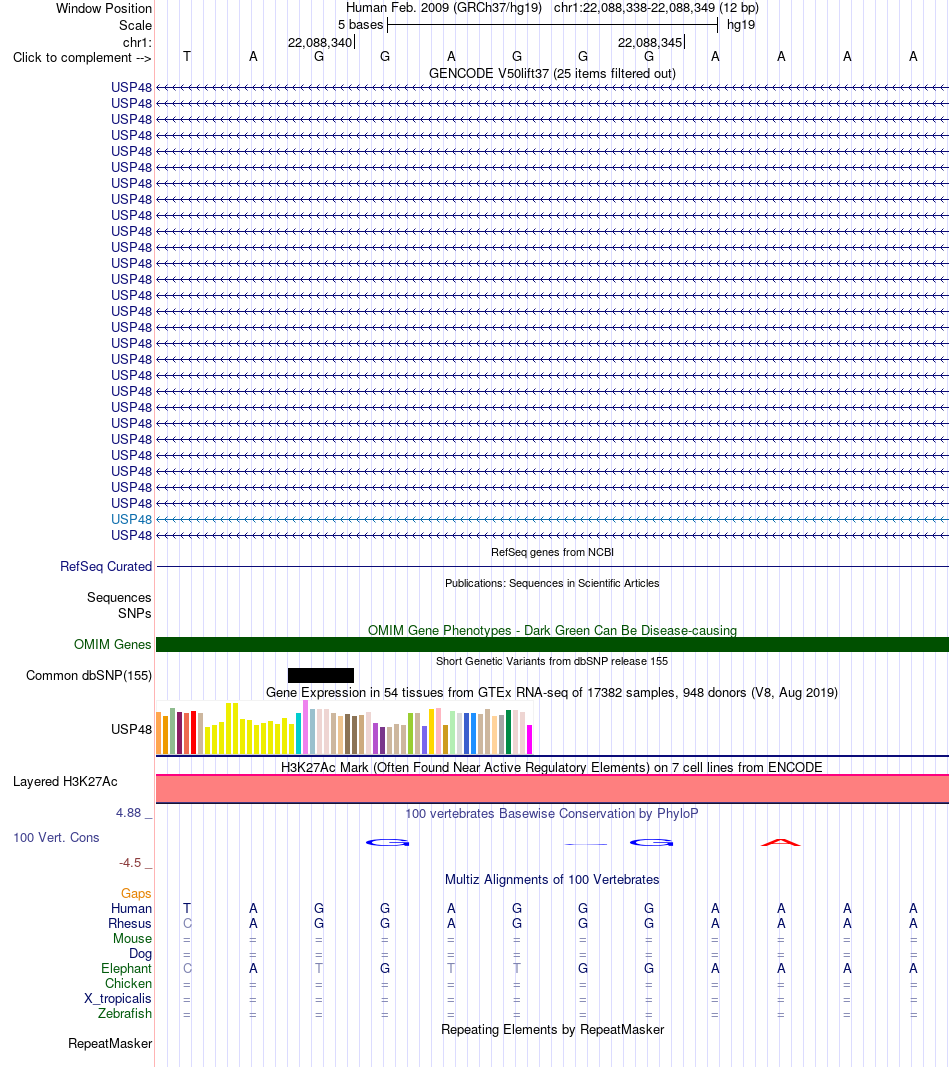Open 'Publications: Sequences in Scientific Articles' title

tap(552, 583)
